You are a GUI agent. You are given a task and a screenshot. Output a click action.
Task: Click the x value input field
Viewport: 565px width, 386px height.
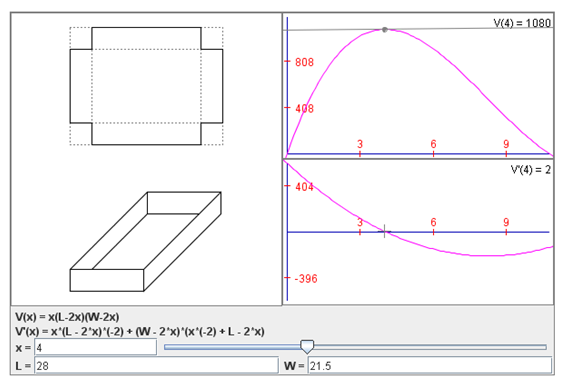tap(95, 347)
